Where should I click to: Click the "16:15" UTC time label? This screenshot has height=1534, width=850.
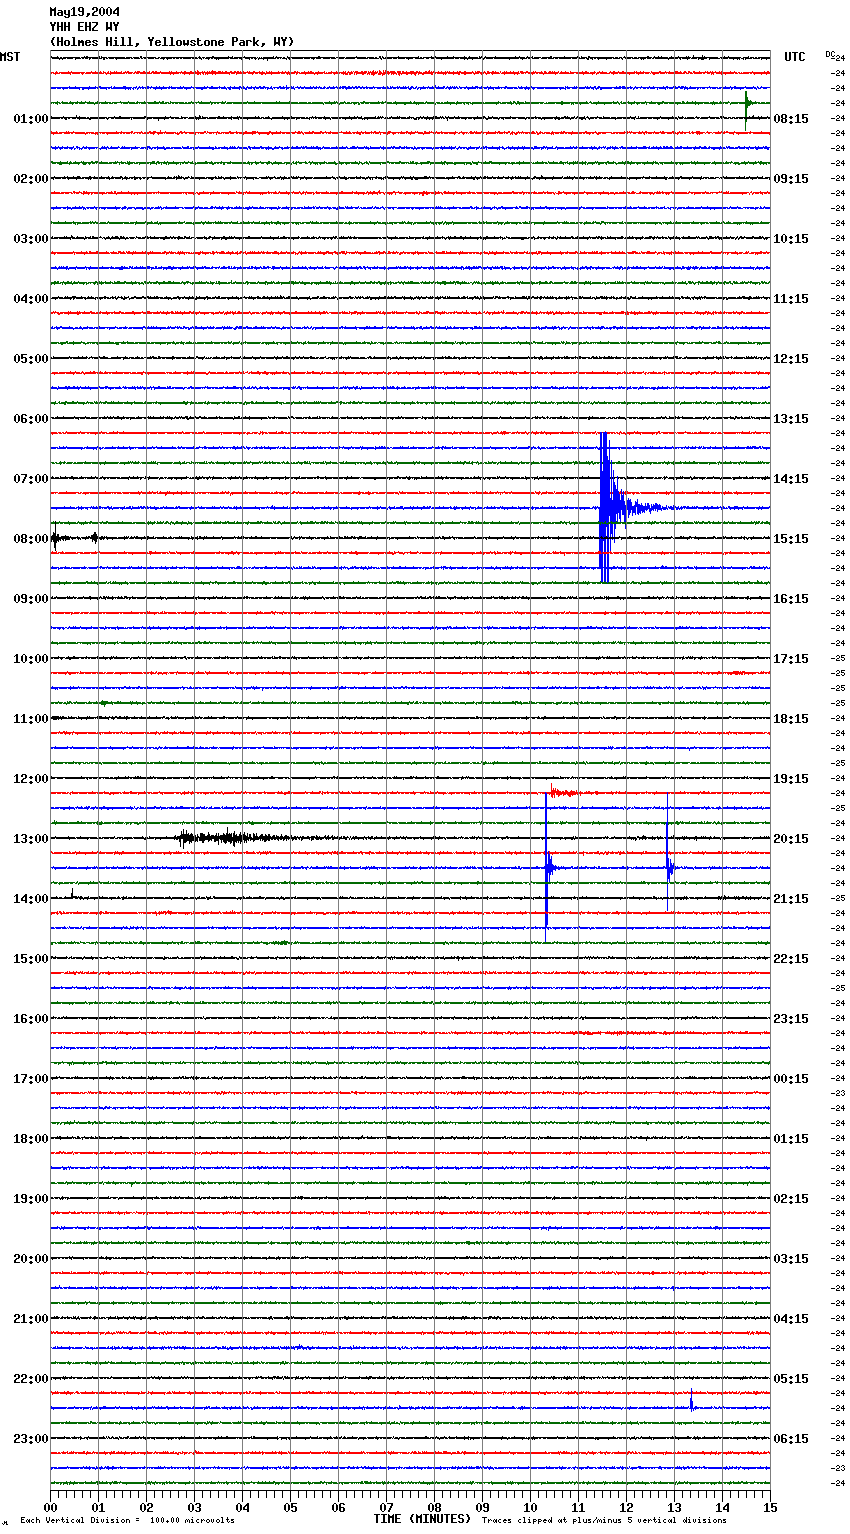pyautogui.click(x=791, y=599)
